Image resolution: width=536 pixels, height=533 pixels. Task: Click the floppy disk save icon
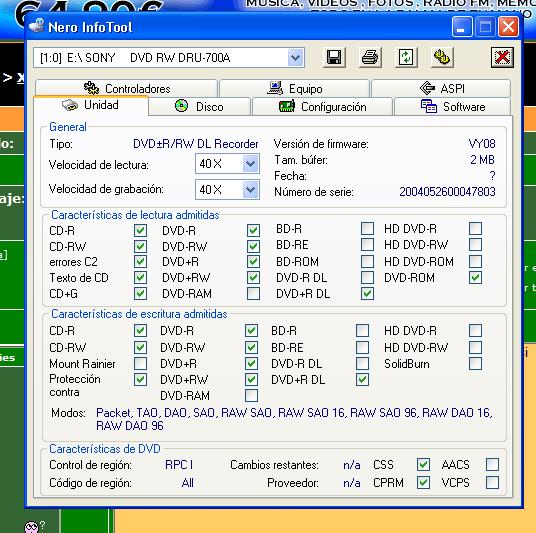click(x=334, y=57)
